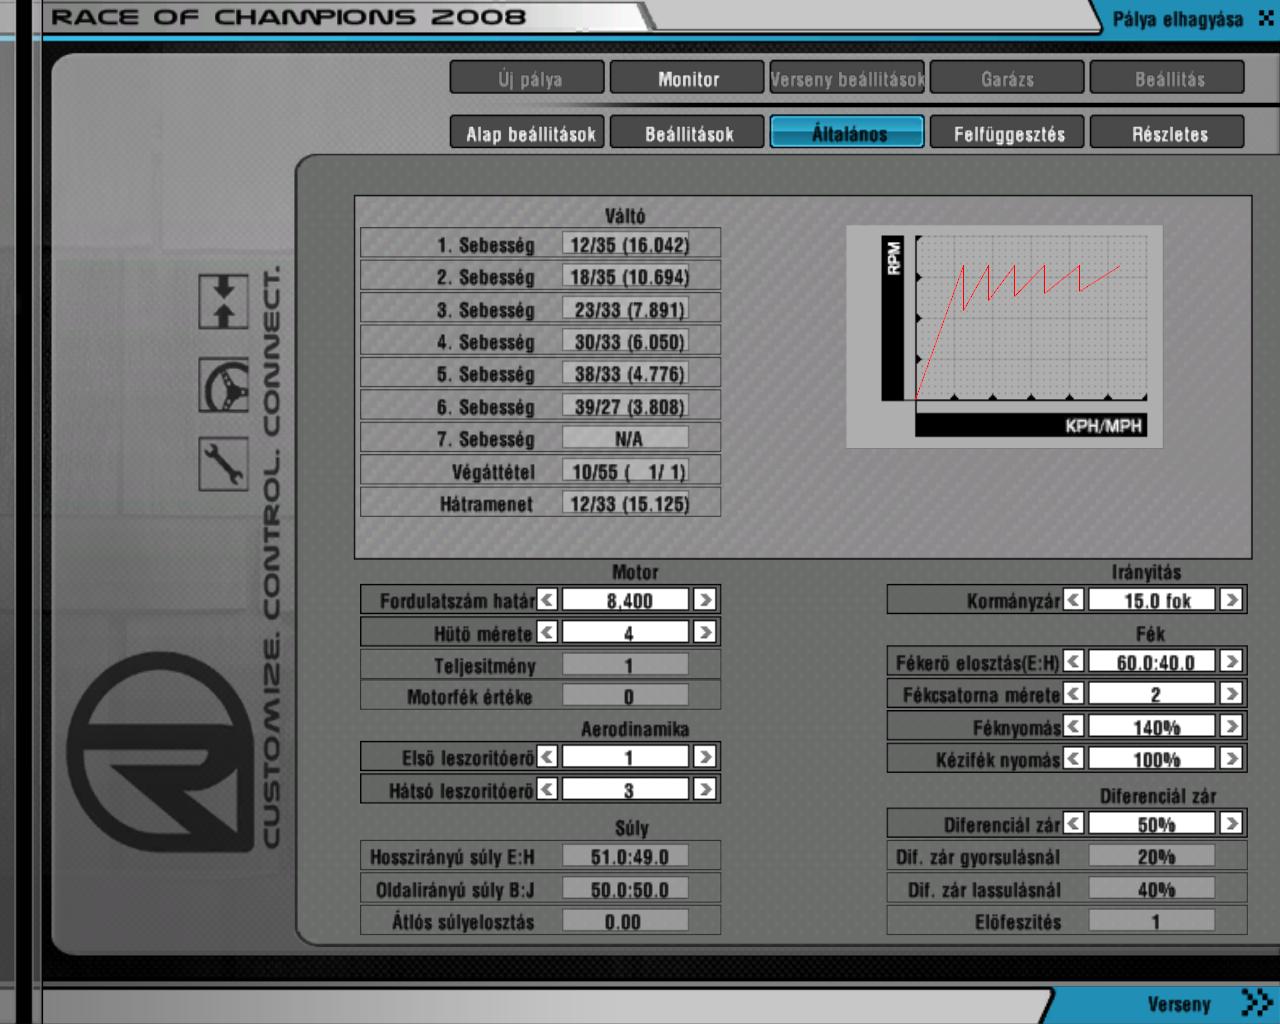Click the Fékerő elosztás value 60.0:40.0

click(x=1153, y=662)
